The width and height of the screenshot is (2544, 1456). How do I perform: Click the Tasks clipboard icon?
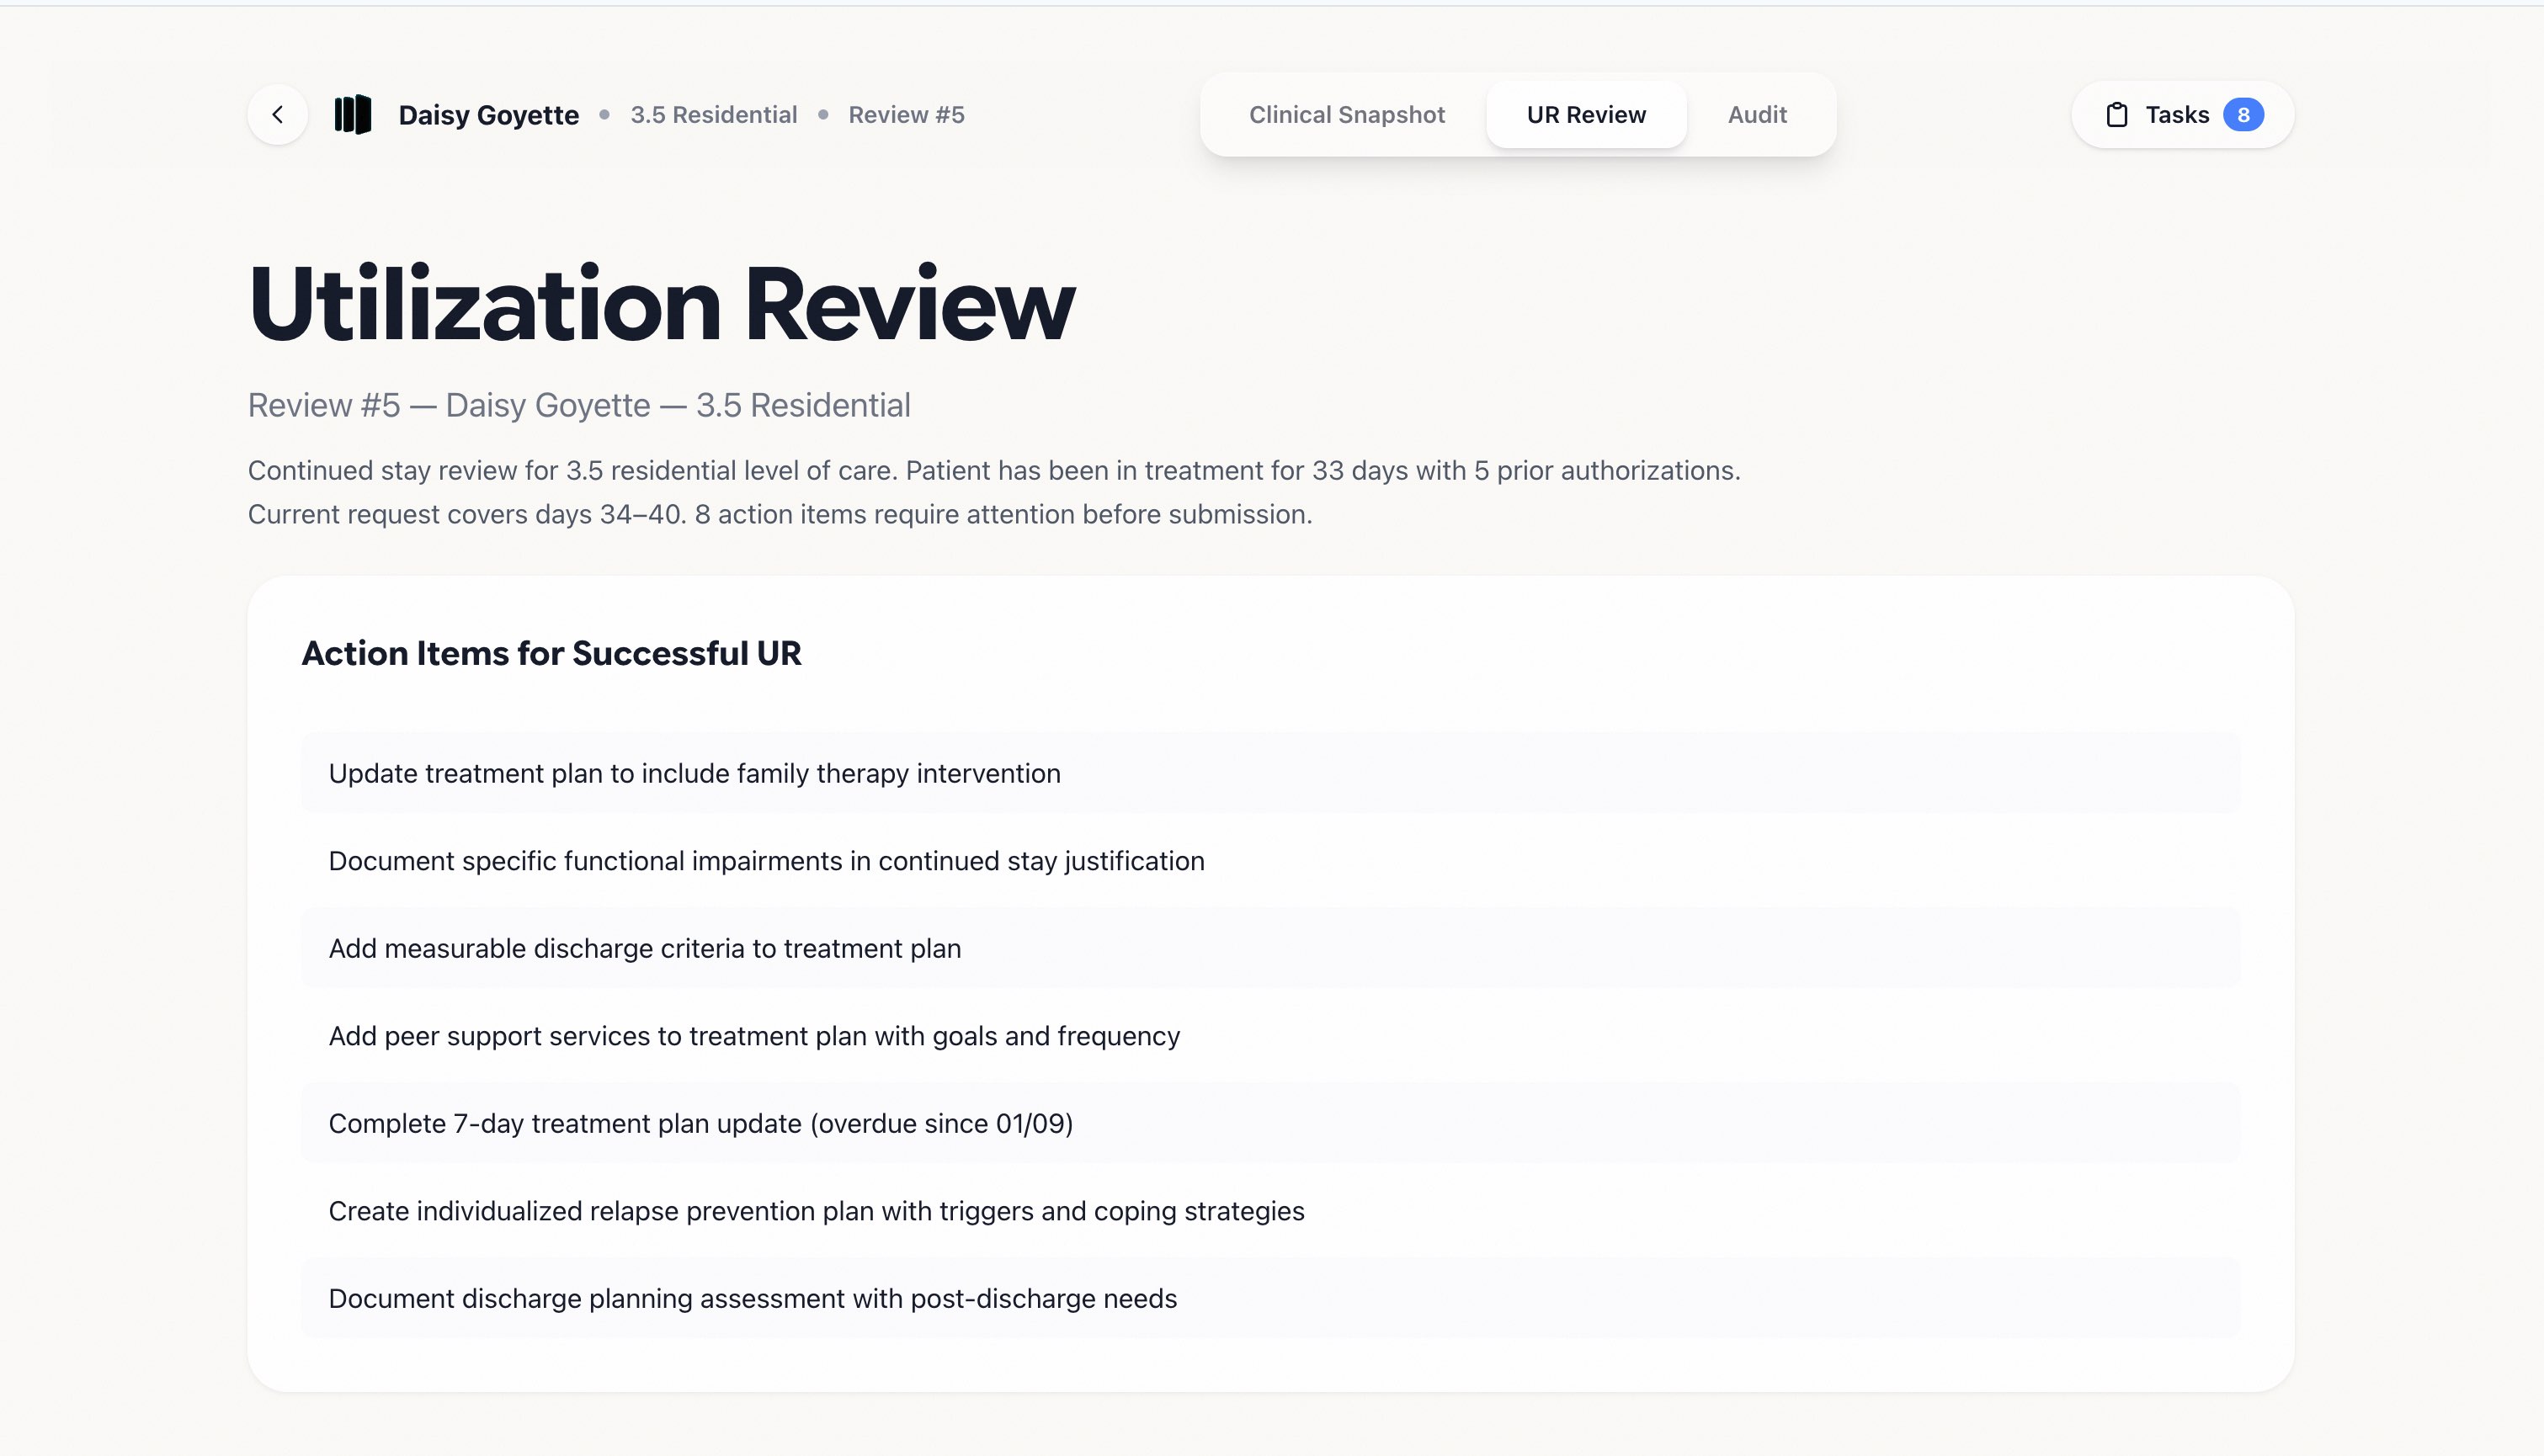pos(2116,115)
